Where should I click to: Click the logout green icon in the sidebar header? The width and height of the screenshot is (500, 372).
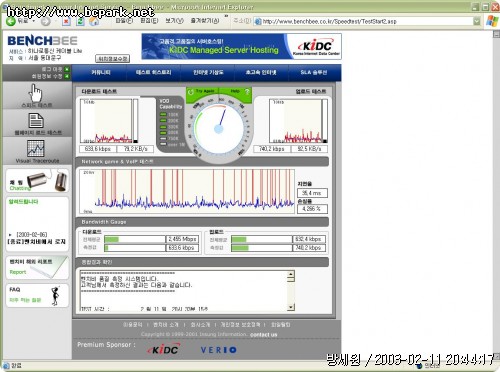pyautogui.click(x=67, y=69)
